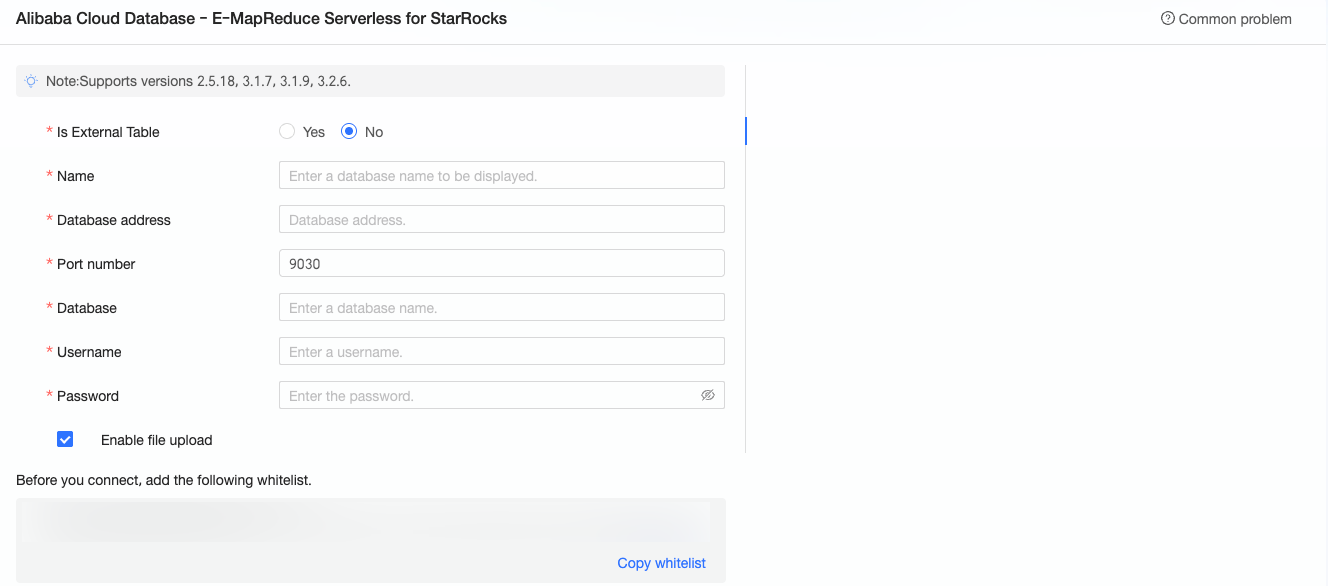This screenshot has width=1328, height=586.
Task: Click the blurred whitelist address box
Action: (x=370, y=522)
